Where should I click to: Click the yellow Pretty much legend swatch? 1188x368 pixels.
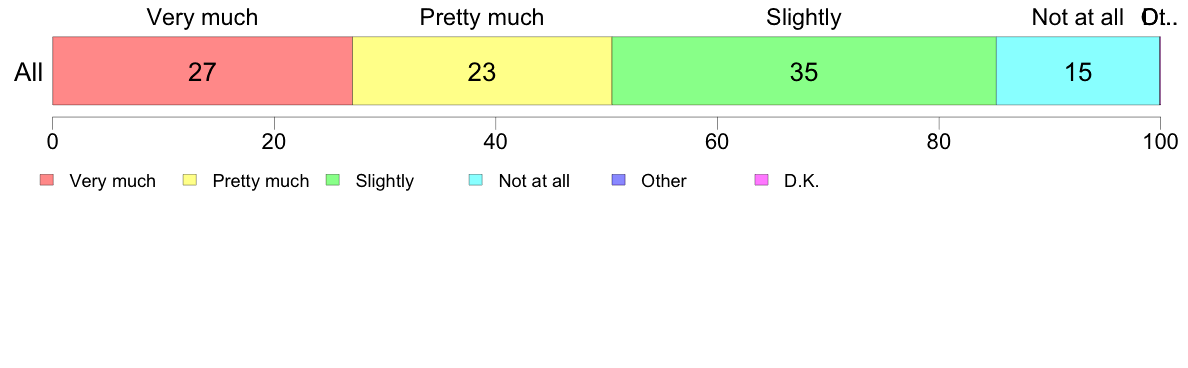190,180
